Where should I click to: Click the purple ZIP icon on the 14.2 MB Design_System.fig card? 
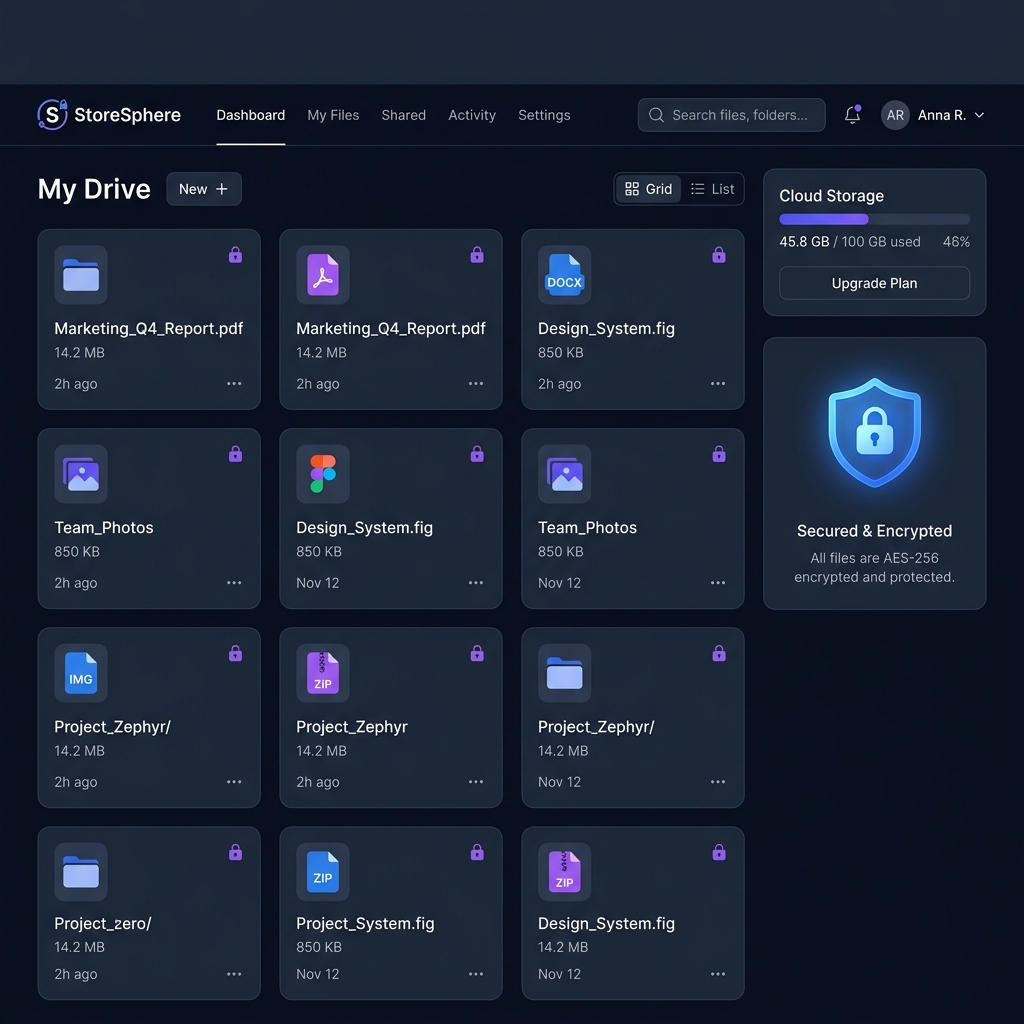point(564,872)
